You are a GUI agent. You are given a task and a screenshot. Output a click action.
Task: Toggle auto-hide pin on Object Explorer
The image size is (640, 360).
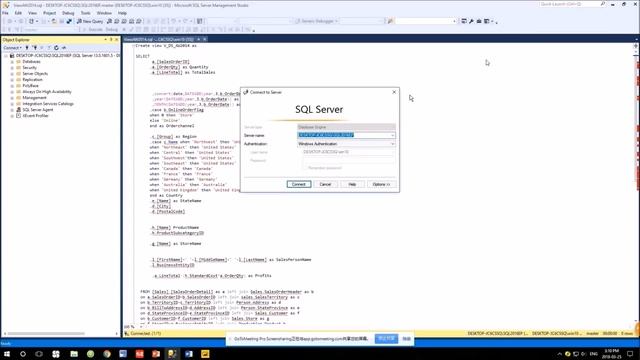(111, 40)
